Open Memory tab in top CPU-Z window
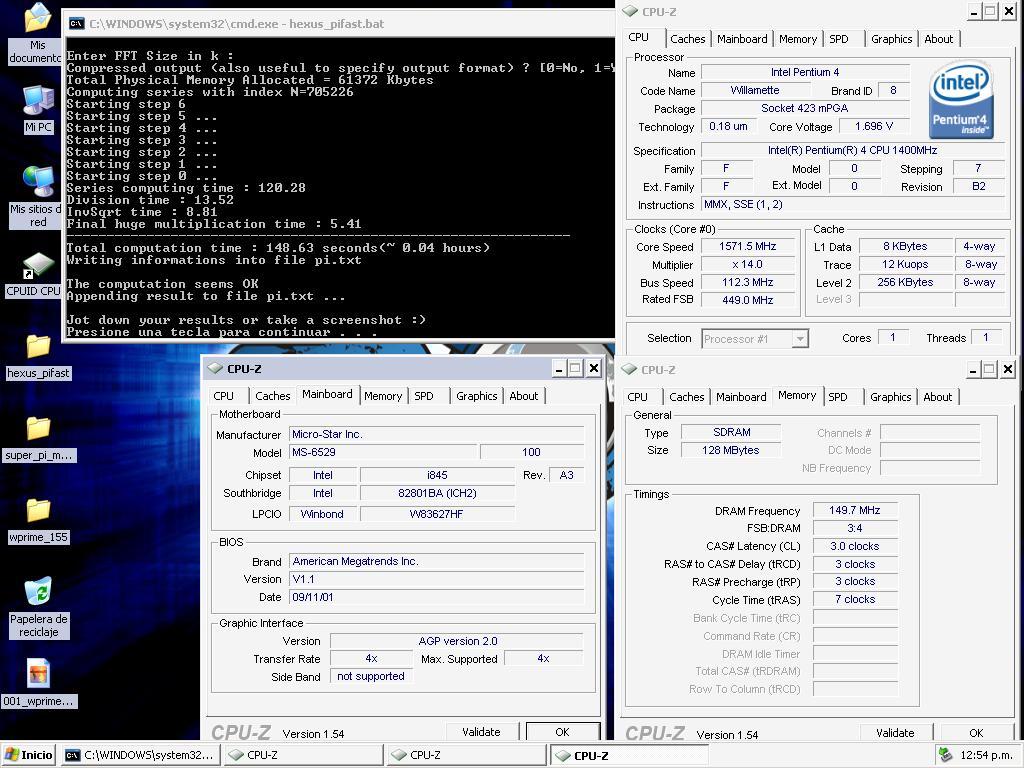 coord(797,39)
